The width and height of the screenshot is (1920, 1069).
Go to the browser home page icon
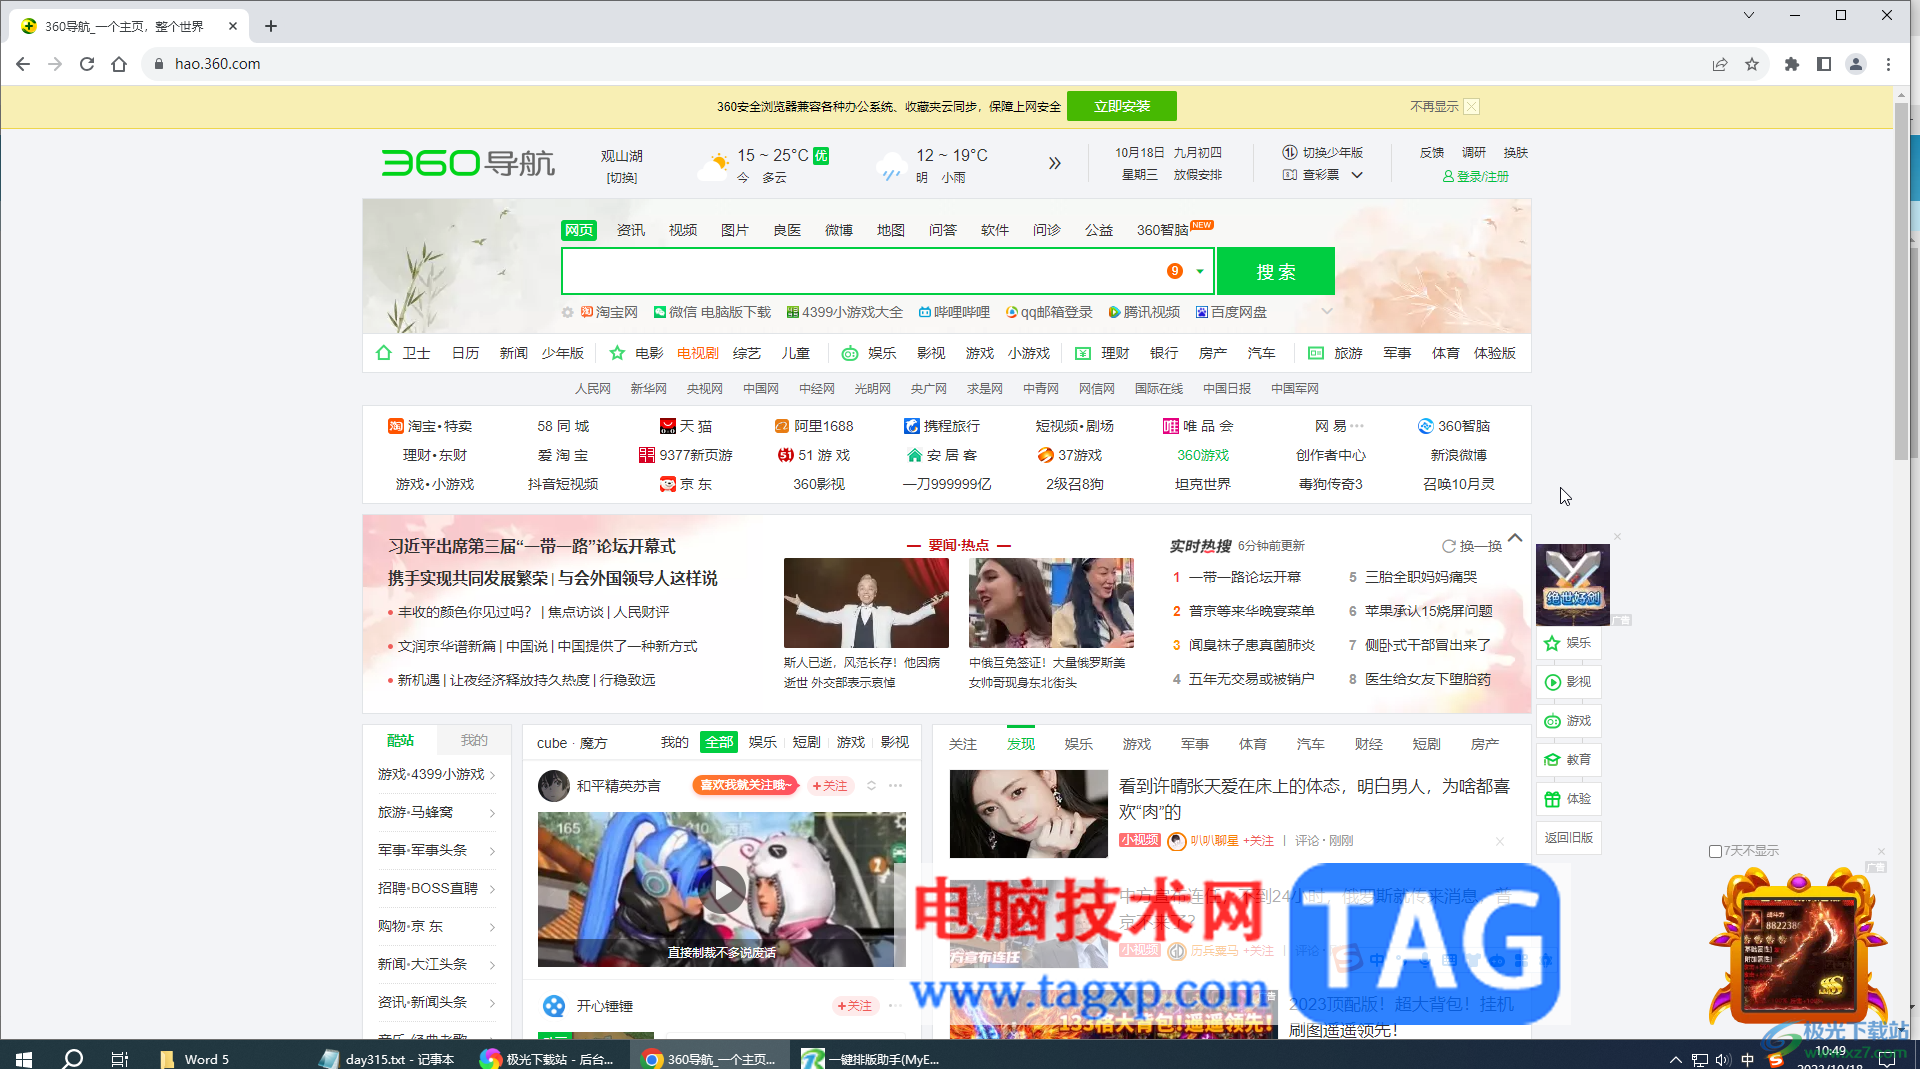119,64
